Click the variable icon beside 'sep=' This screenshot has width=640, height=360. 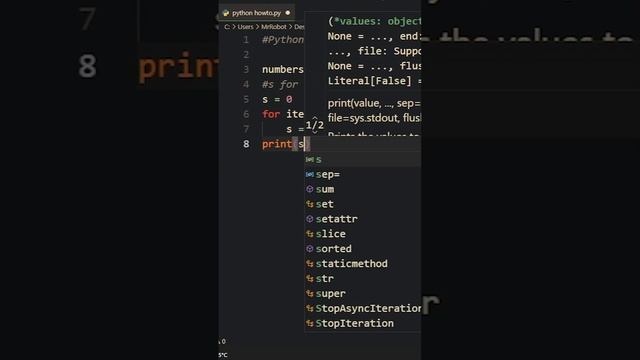pos(310,174)
